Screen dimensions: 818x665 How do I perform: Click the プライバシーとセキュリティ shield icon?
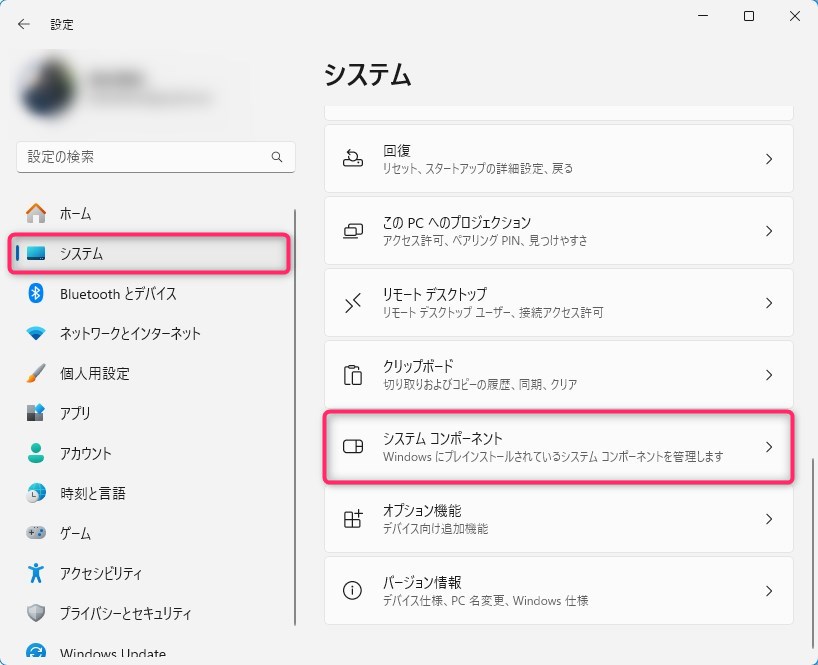click(x=36, y=613)
